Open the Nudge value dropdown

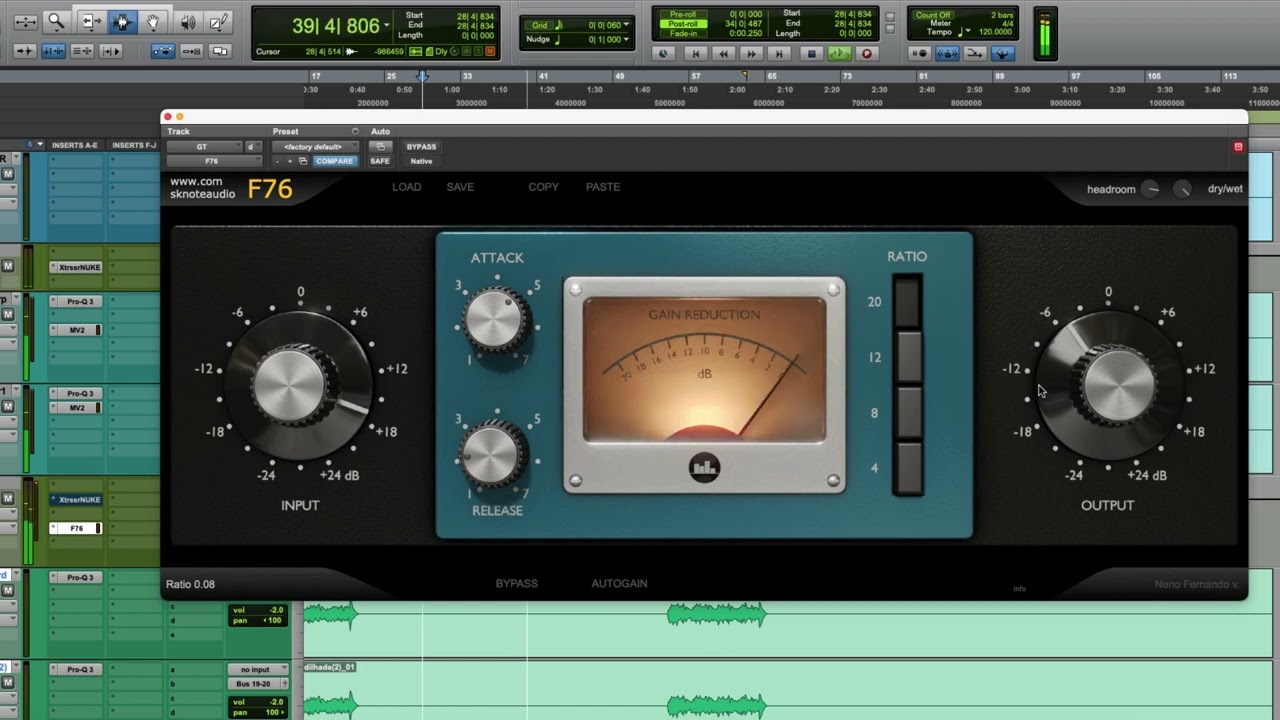coord(627,39)
